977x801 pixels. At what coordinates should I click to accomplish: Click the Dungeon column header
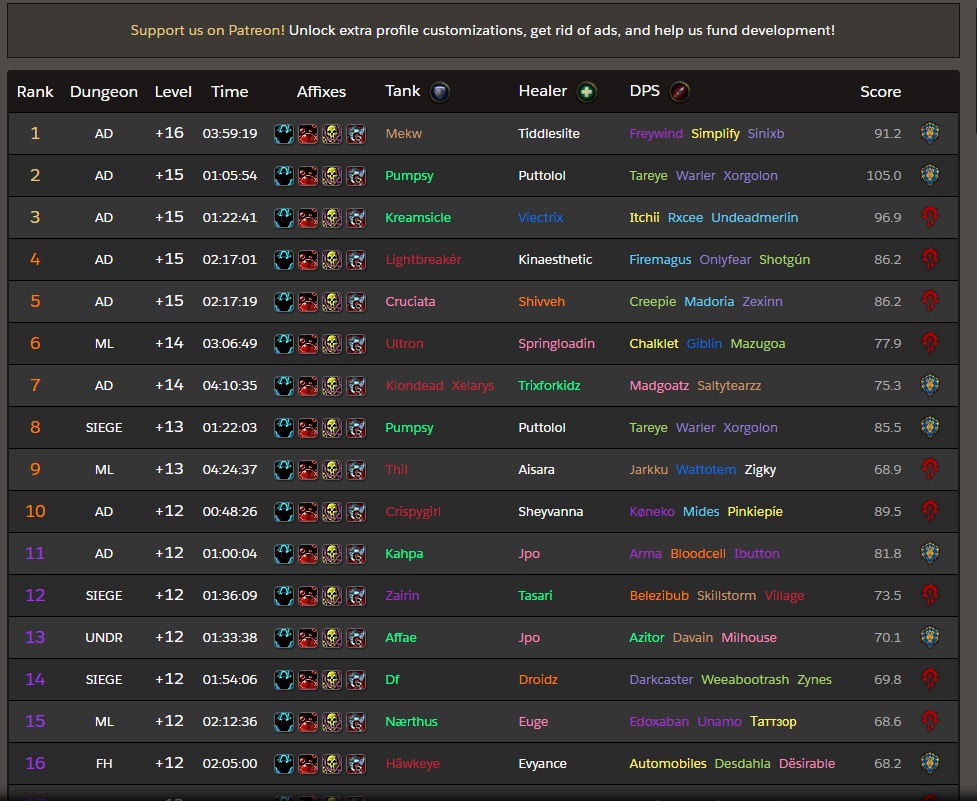pyautogui.click(x=104, y=92)
